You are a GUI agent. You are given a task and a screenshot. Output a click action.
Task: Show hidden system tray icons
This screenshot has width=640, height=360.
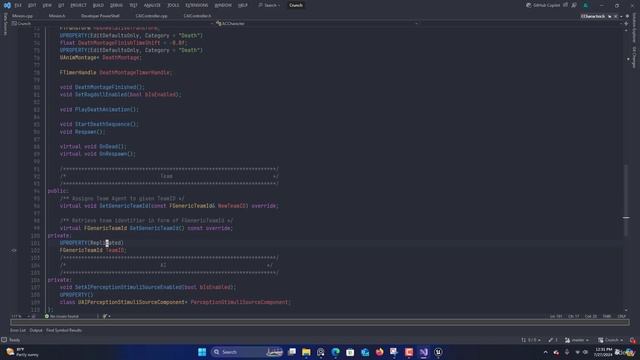(x=545, y=352)
